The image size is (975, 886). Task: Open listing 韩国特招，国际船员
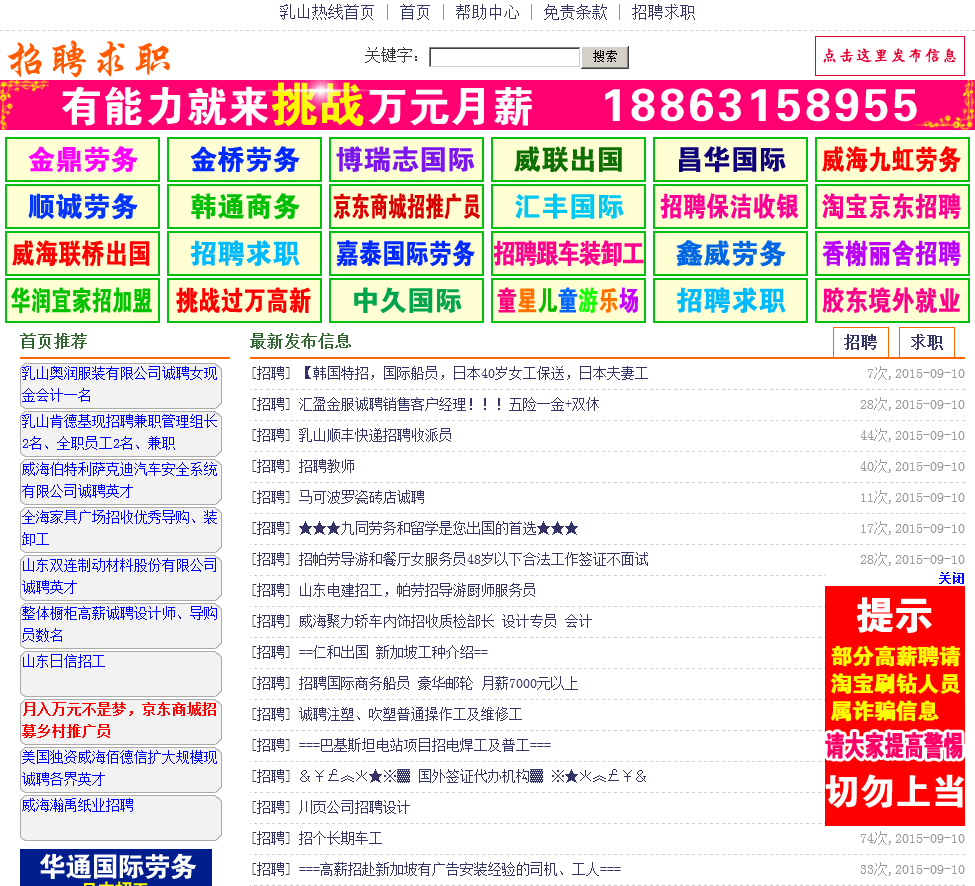click(x=474, y=374)
